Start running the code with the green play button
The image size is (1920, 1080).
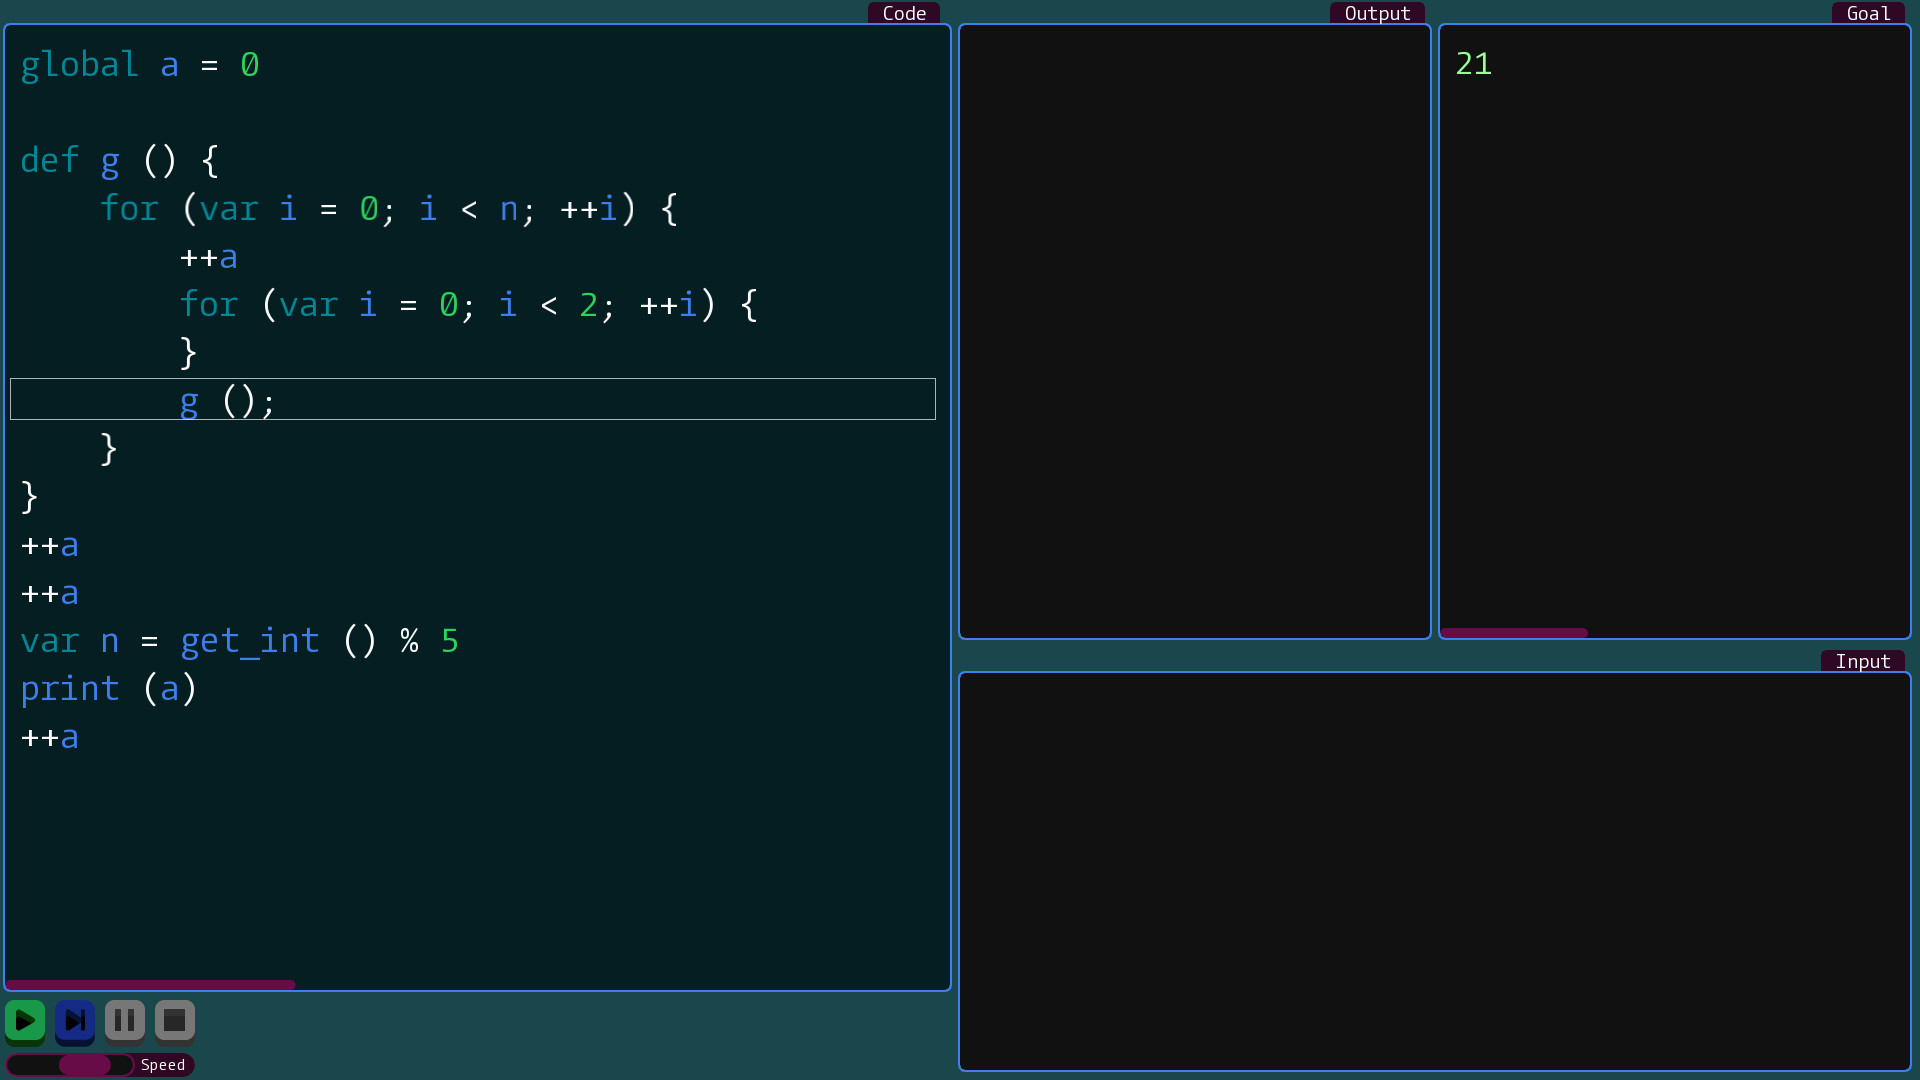(x=25, y=1021)
